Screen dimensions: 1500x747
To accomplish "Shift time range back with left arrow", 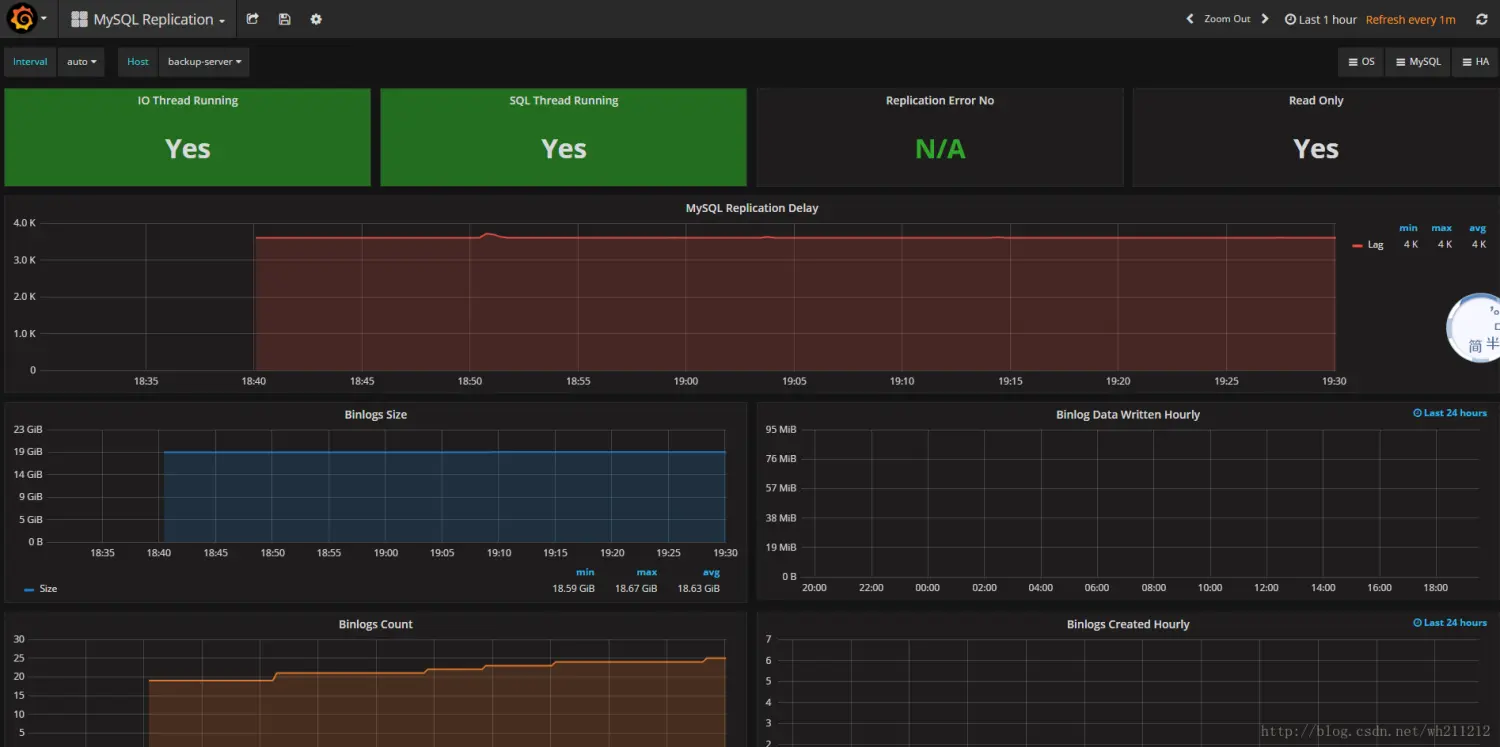I will [x=1189, y=19].
